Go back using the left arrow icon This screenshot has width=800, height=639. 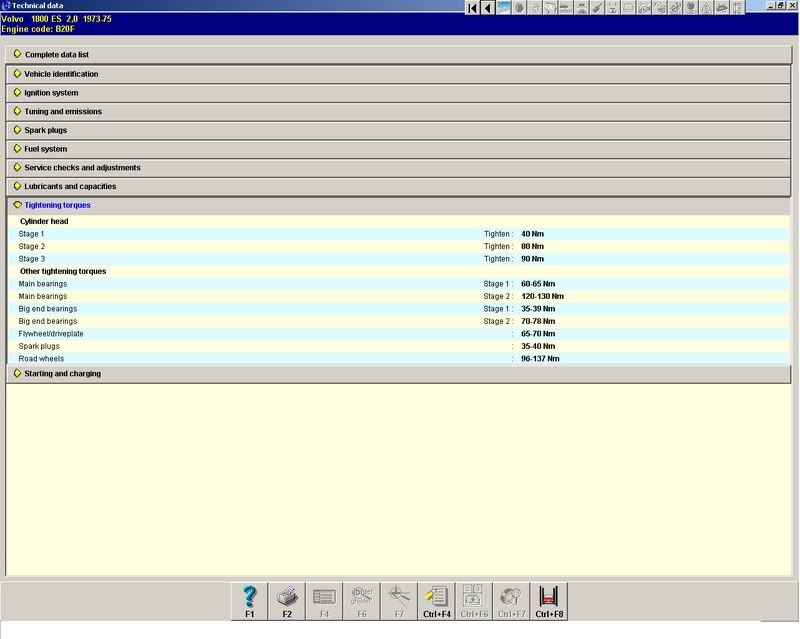coord(488,8)
